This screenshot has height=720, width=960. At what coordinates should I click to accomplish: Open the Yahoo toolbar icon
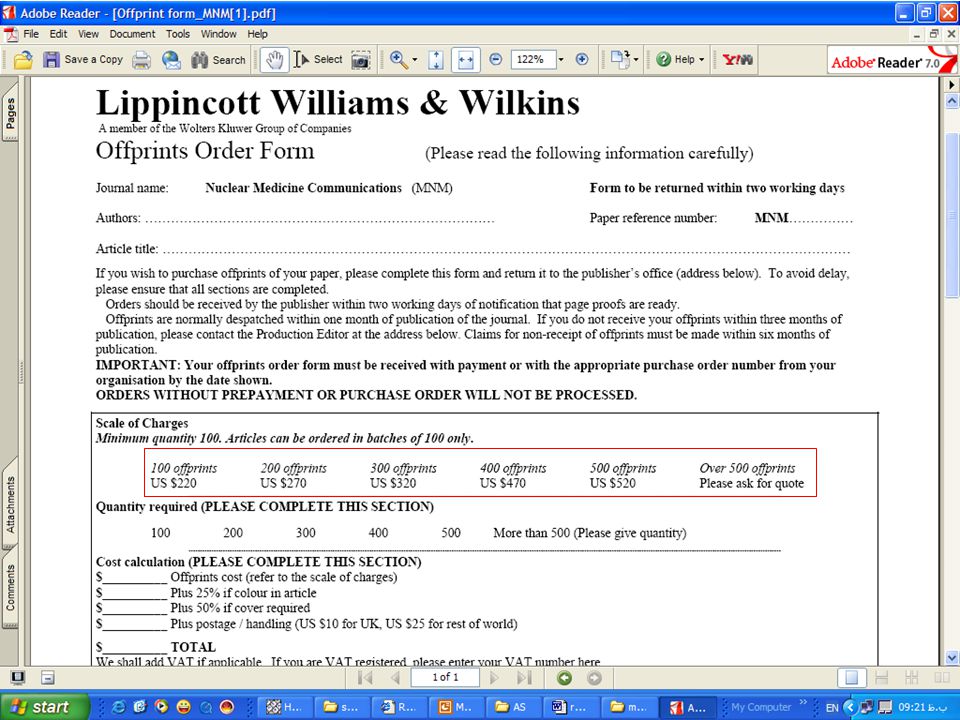[737, 59]
